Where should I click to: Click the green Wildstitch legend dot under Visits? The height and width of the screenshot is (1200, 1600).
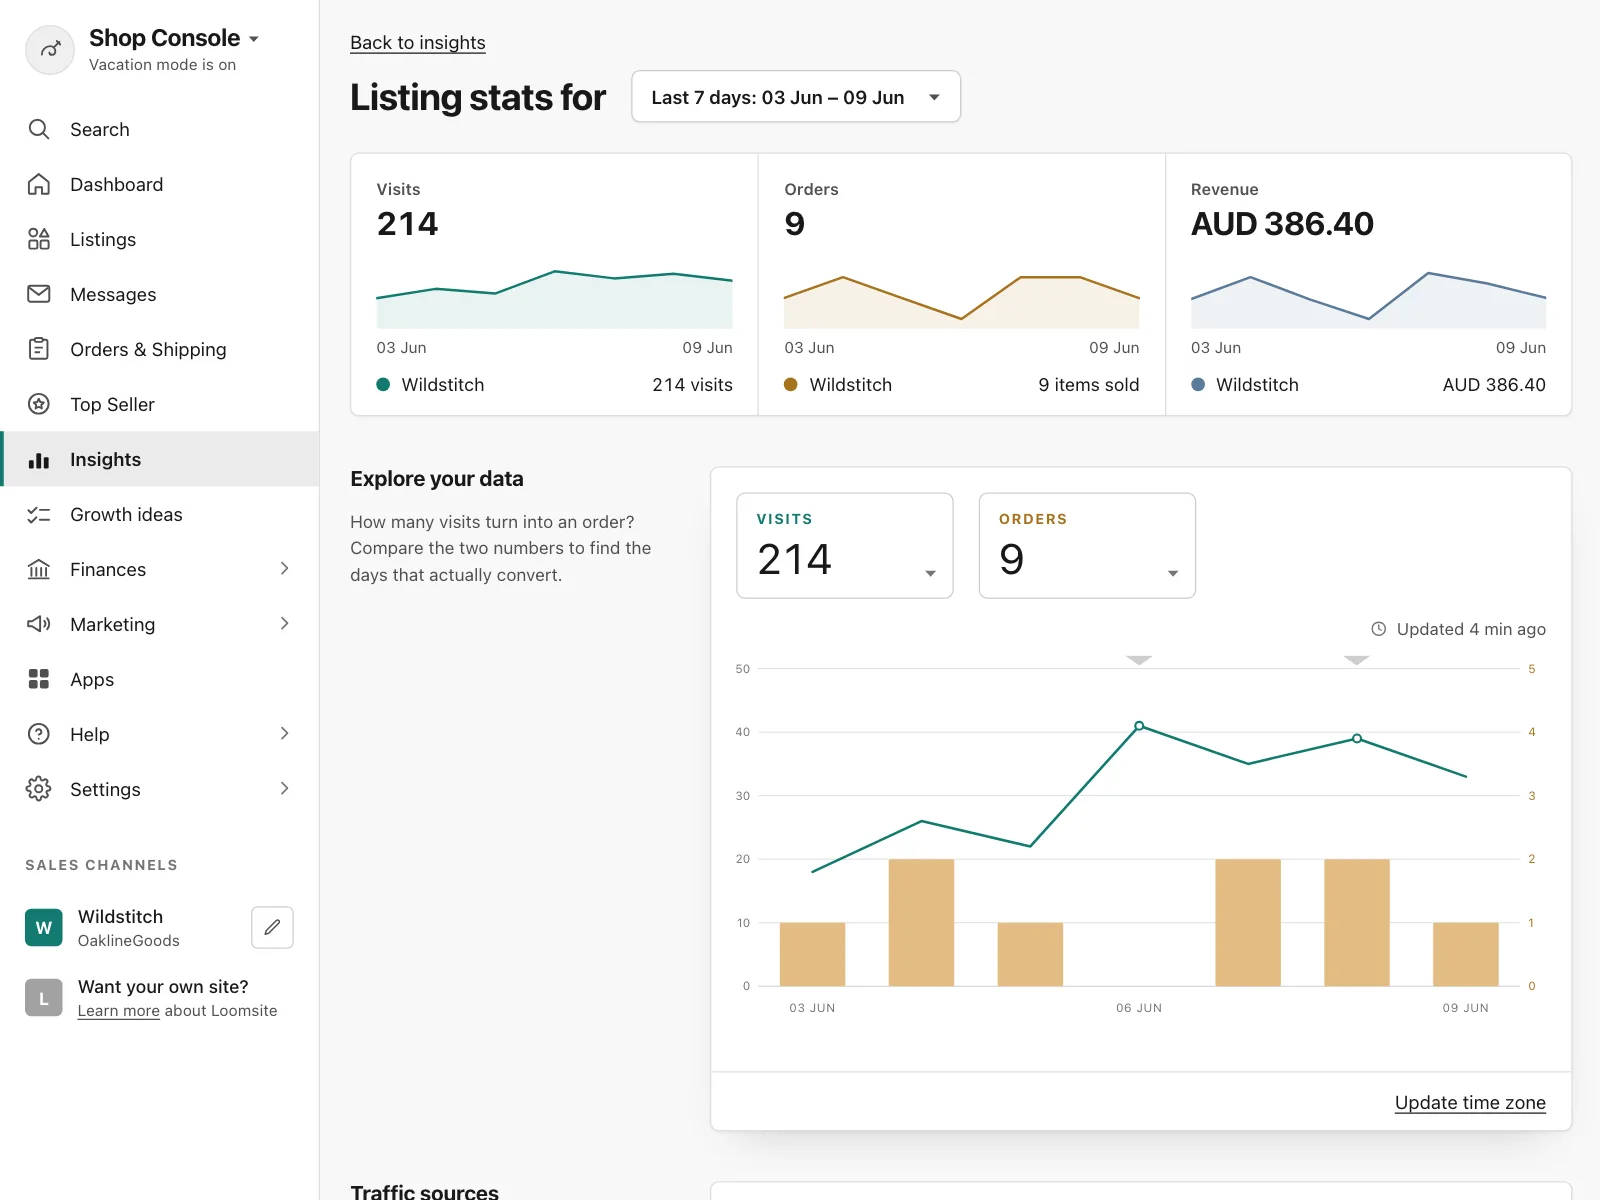tap(383, 384)
